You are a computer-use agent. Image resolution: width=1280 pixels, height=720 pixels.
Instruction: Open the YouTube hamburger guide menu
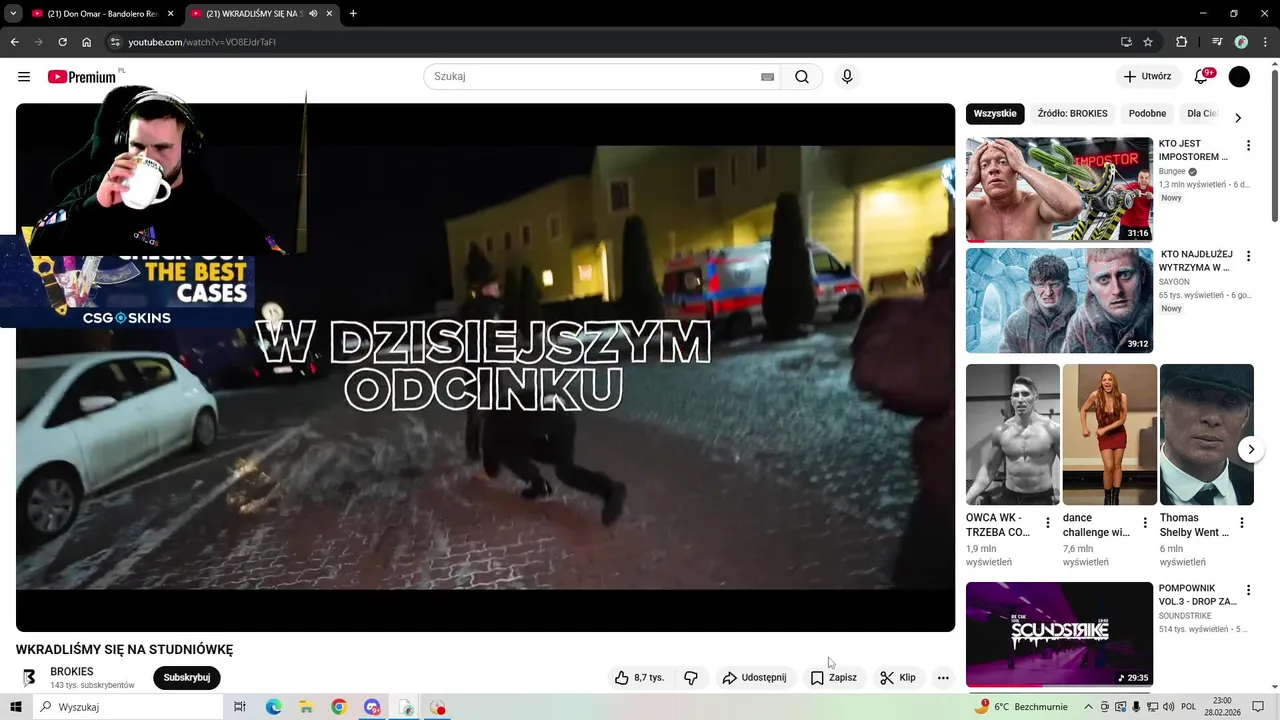tap(24, 77)
